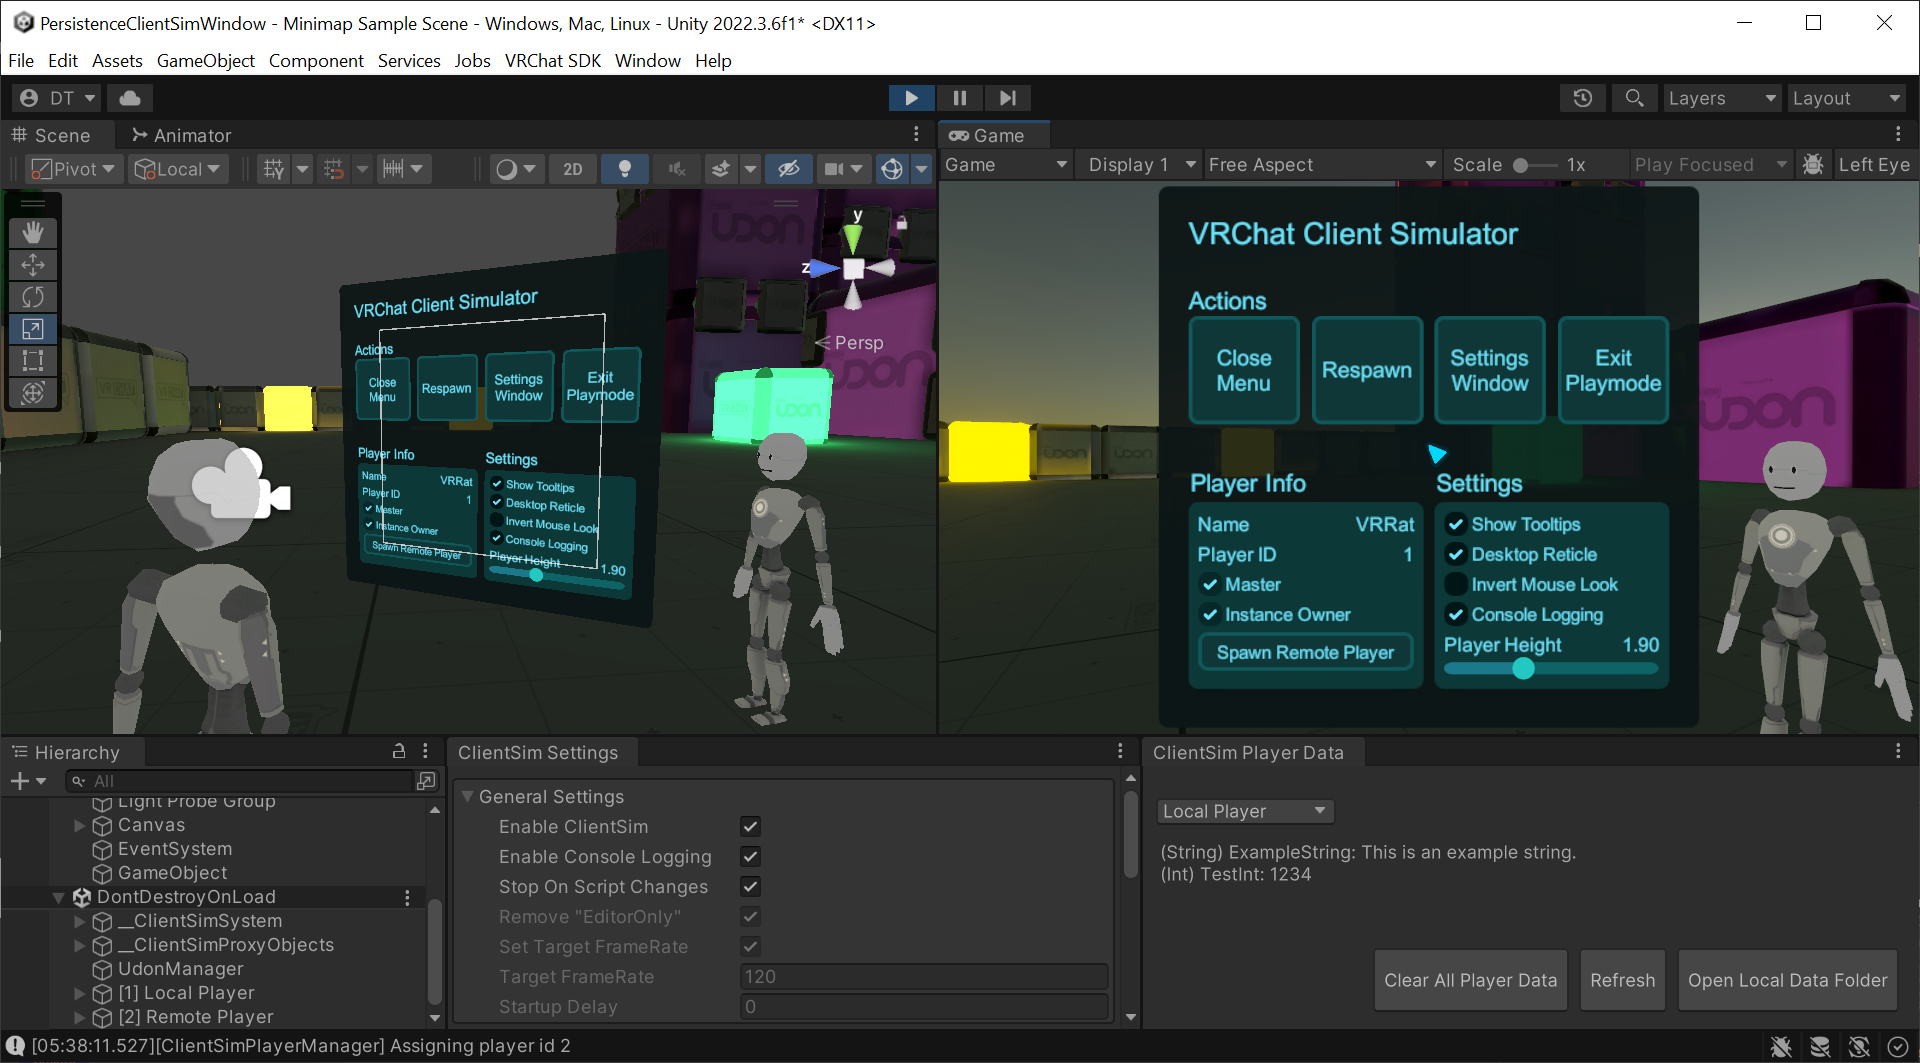Toggle the Enable Console Logging checkbox
The image size is (1920, 1063).
coord(750,857)
